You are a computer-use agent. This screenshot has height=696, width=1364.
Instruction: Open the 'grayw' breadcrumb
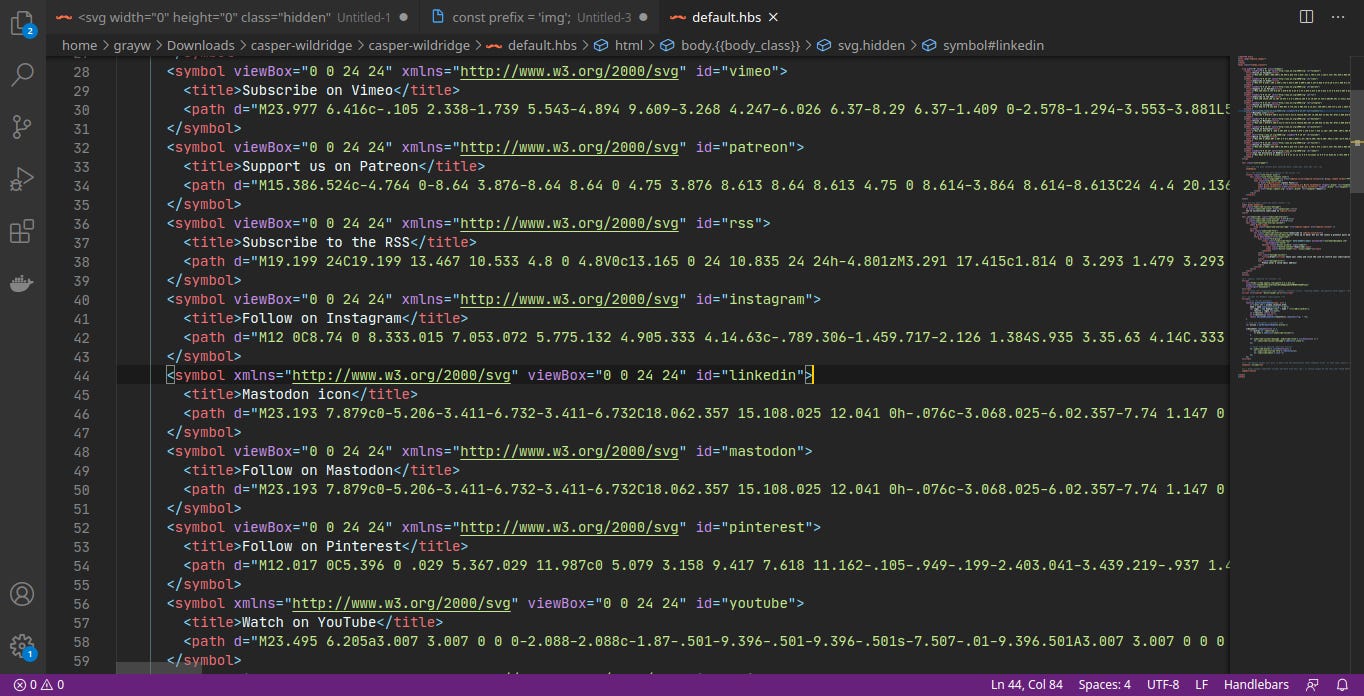pyautogui.click(x=132, y=45)
